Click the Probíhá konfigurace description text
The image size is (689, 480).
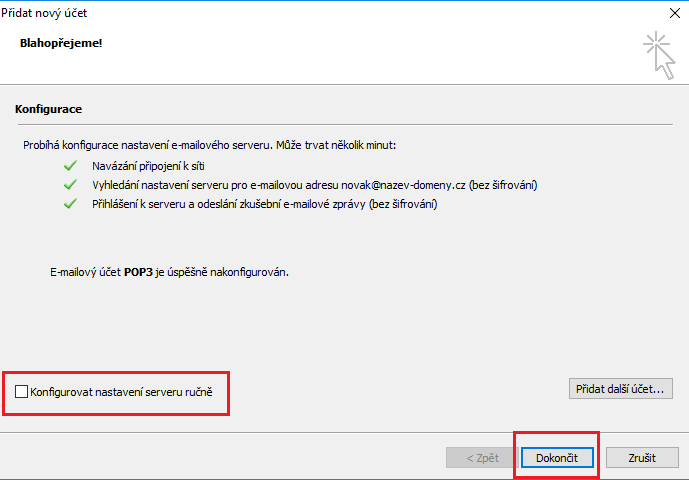[210, 146]
